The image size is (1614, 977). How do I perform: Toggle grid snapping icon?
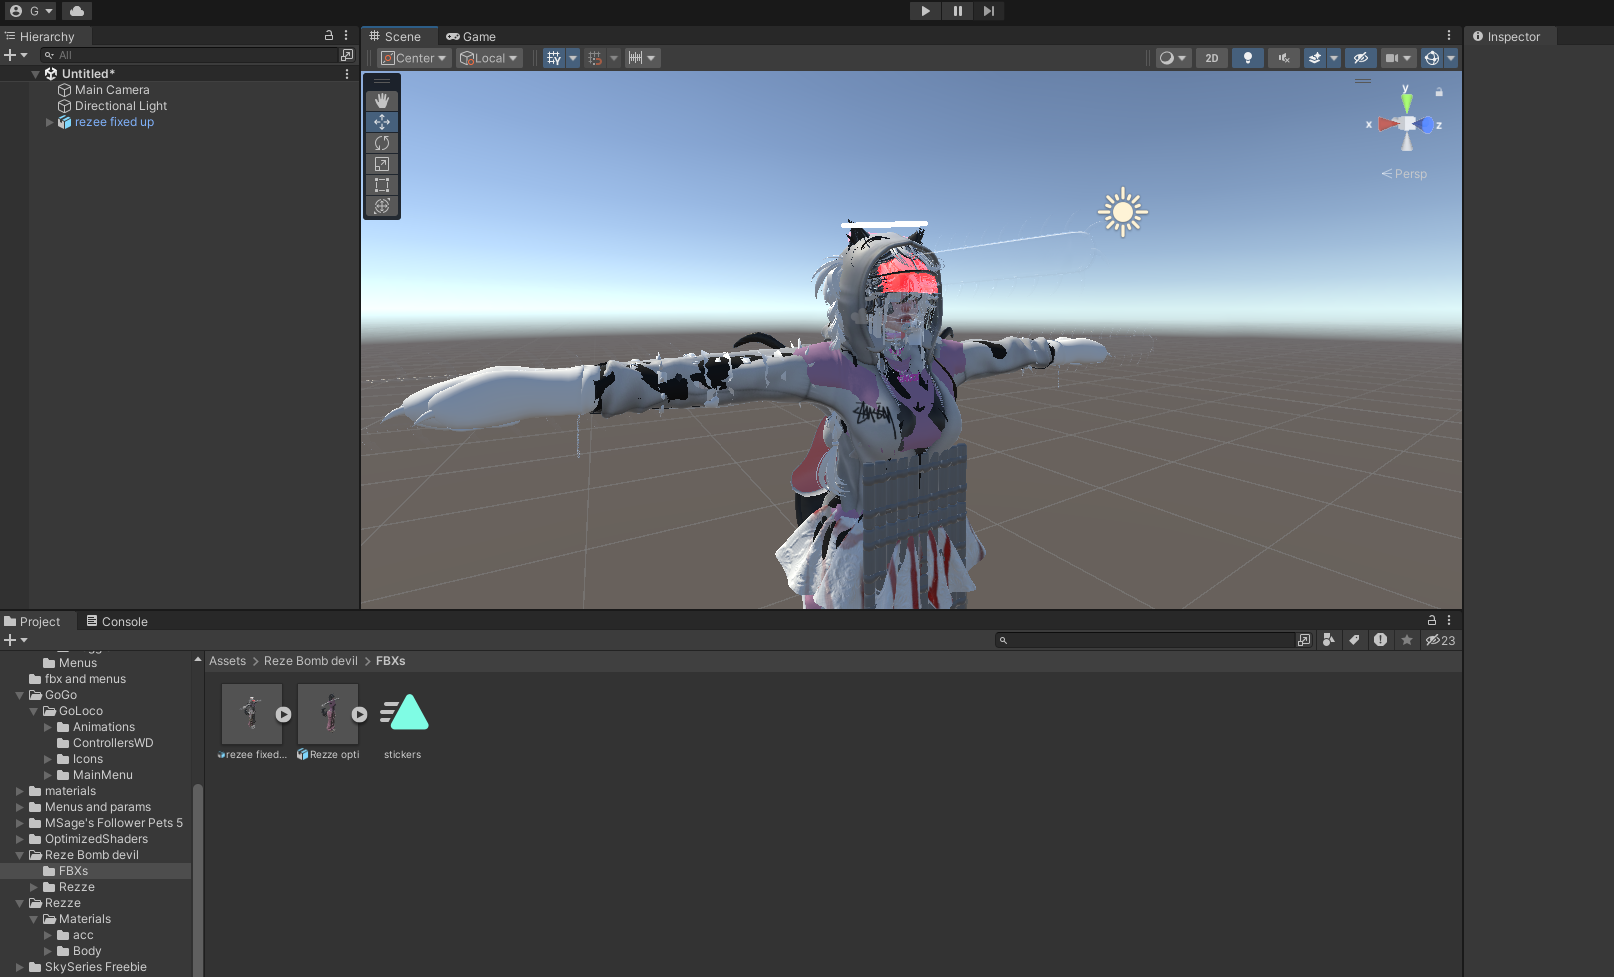[595, 58]
